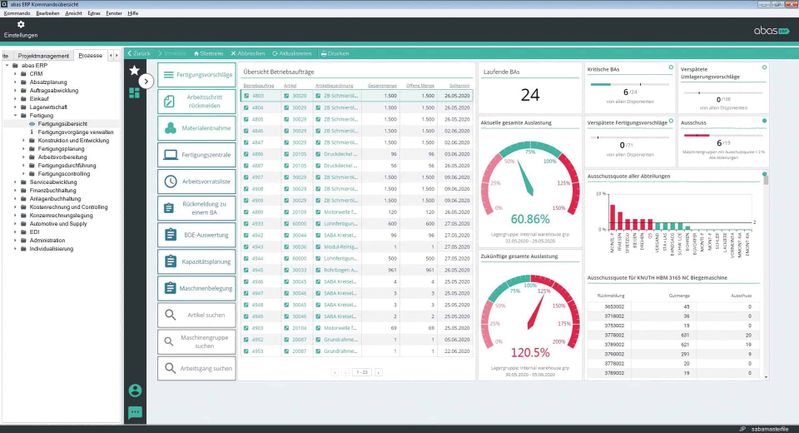799x433 pixels.
Task: Click the Arbeitsvorratsliste clock icon
Action: coord(170,181)
